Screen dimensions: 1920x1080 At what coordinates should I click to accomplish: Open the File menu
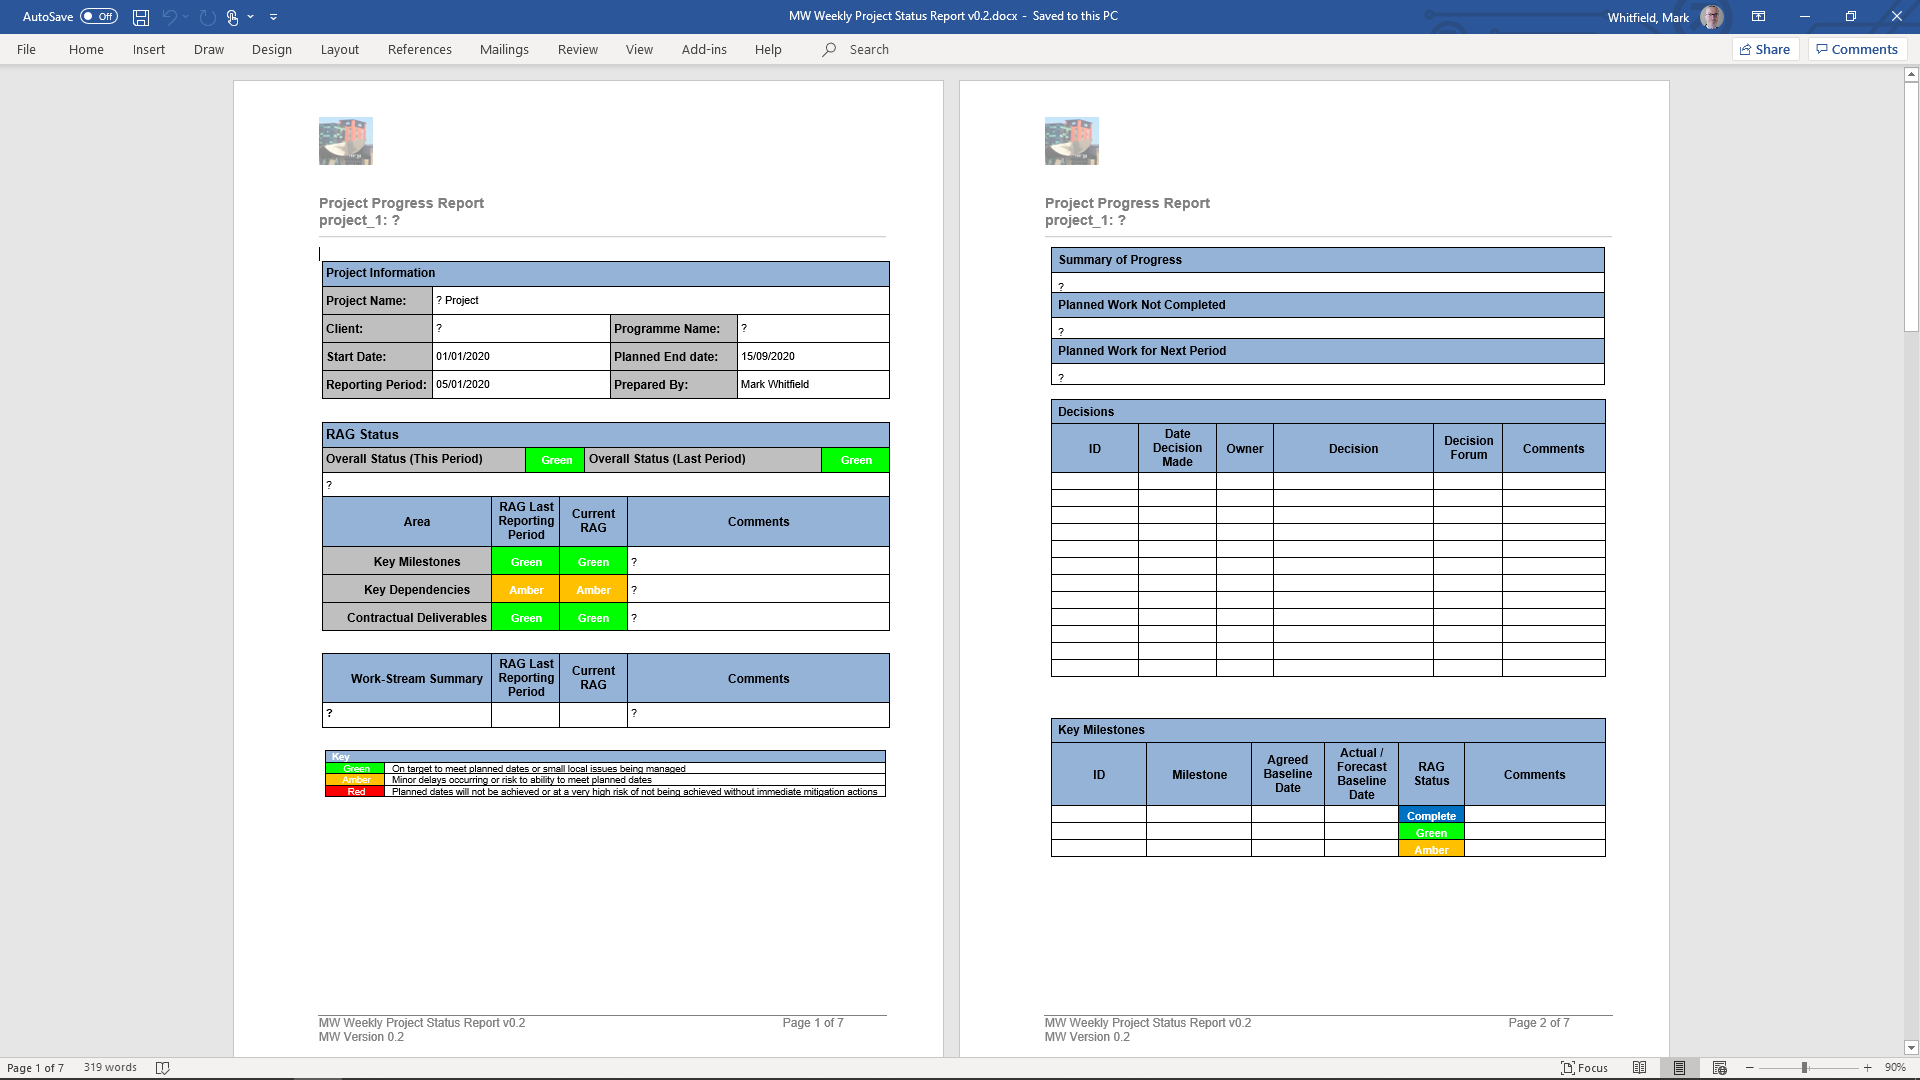26,49
